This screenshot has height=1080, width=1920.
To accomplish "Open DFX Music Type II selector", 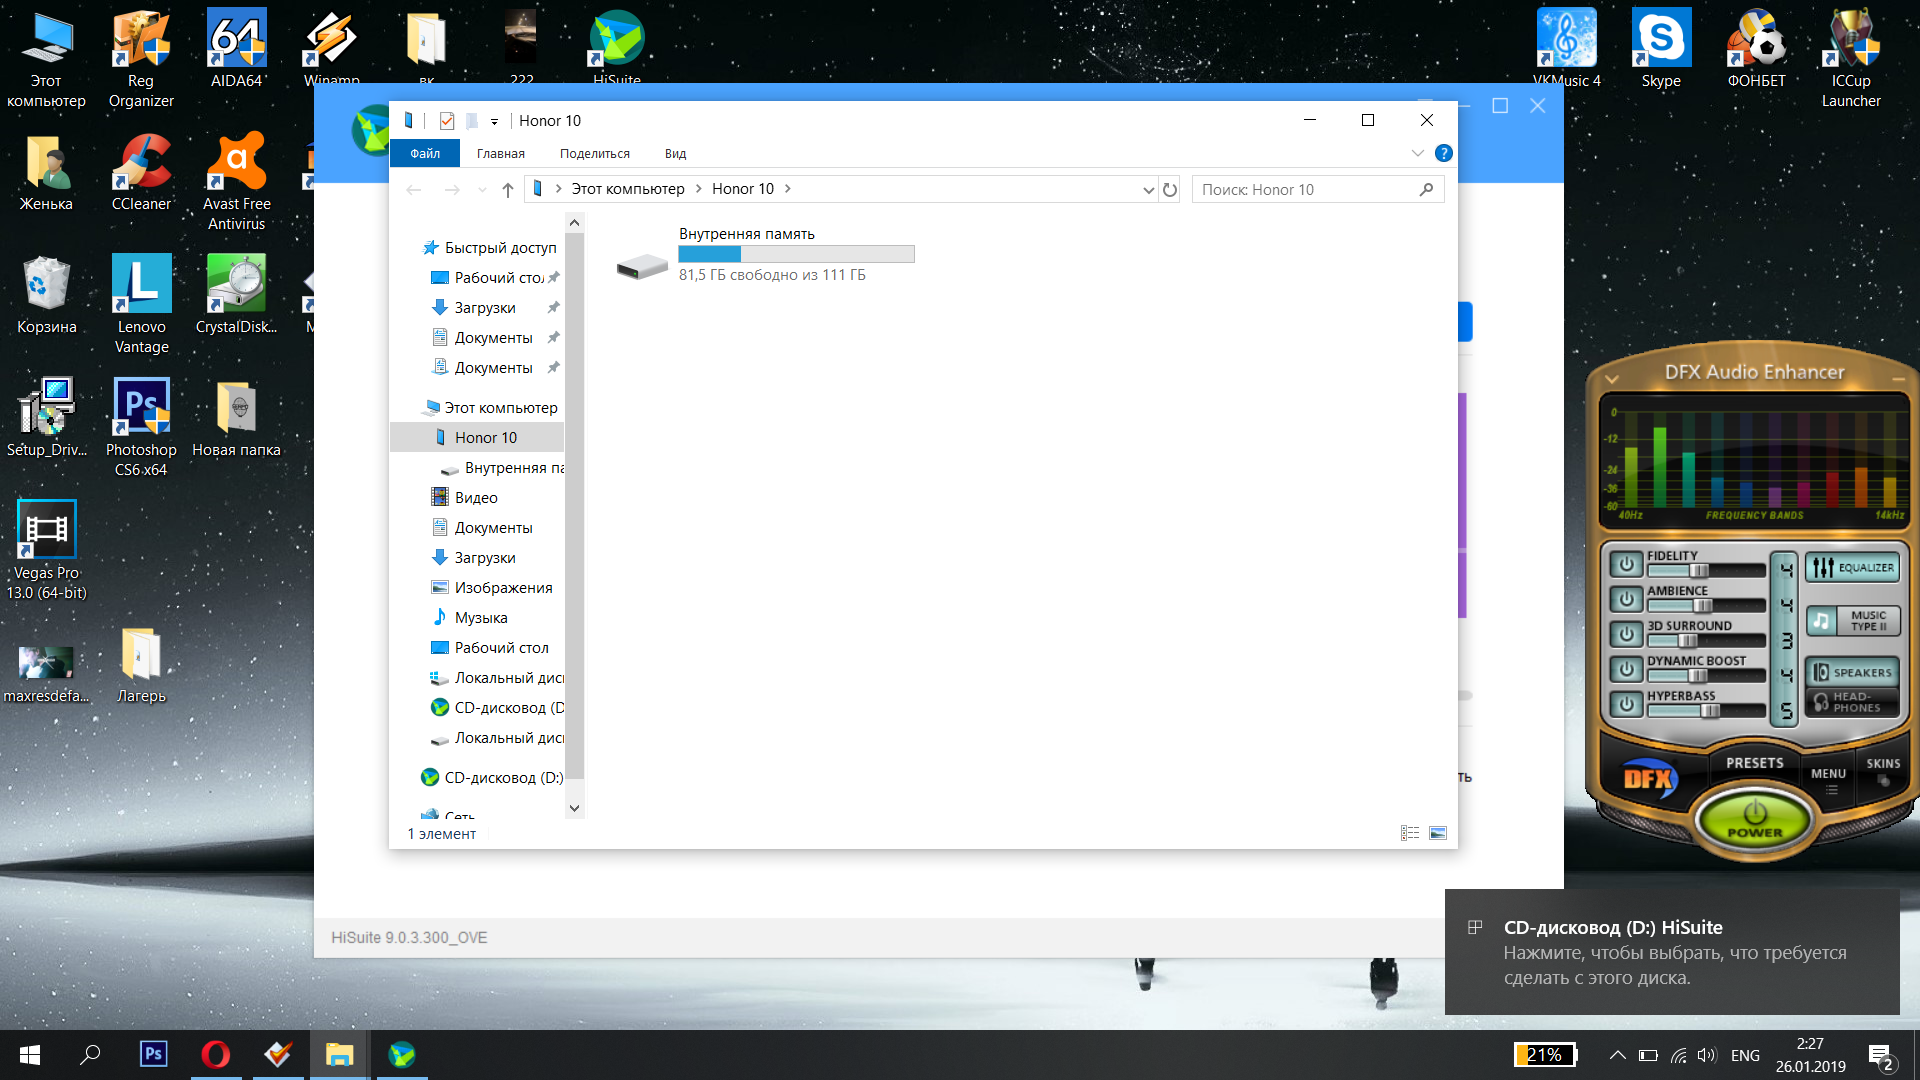I will coord(1852,621).
